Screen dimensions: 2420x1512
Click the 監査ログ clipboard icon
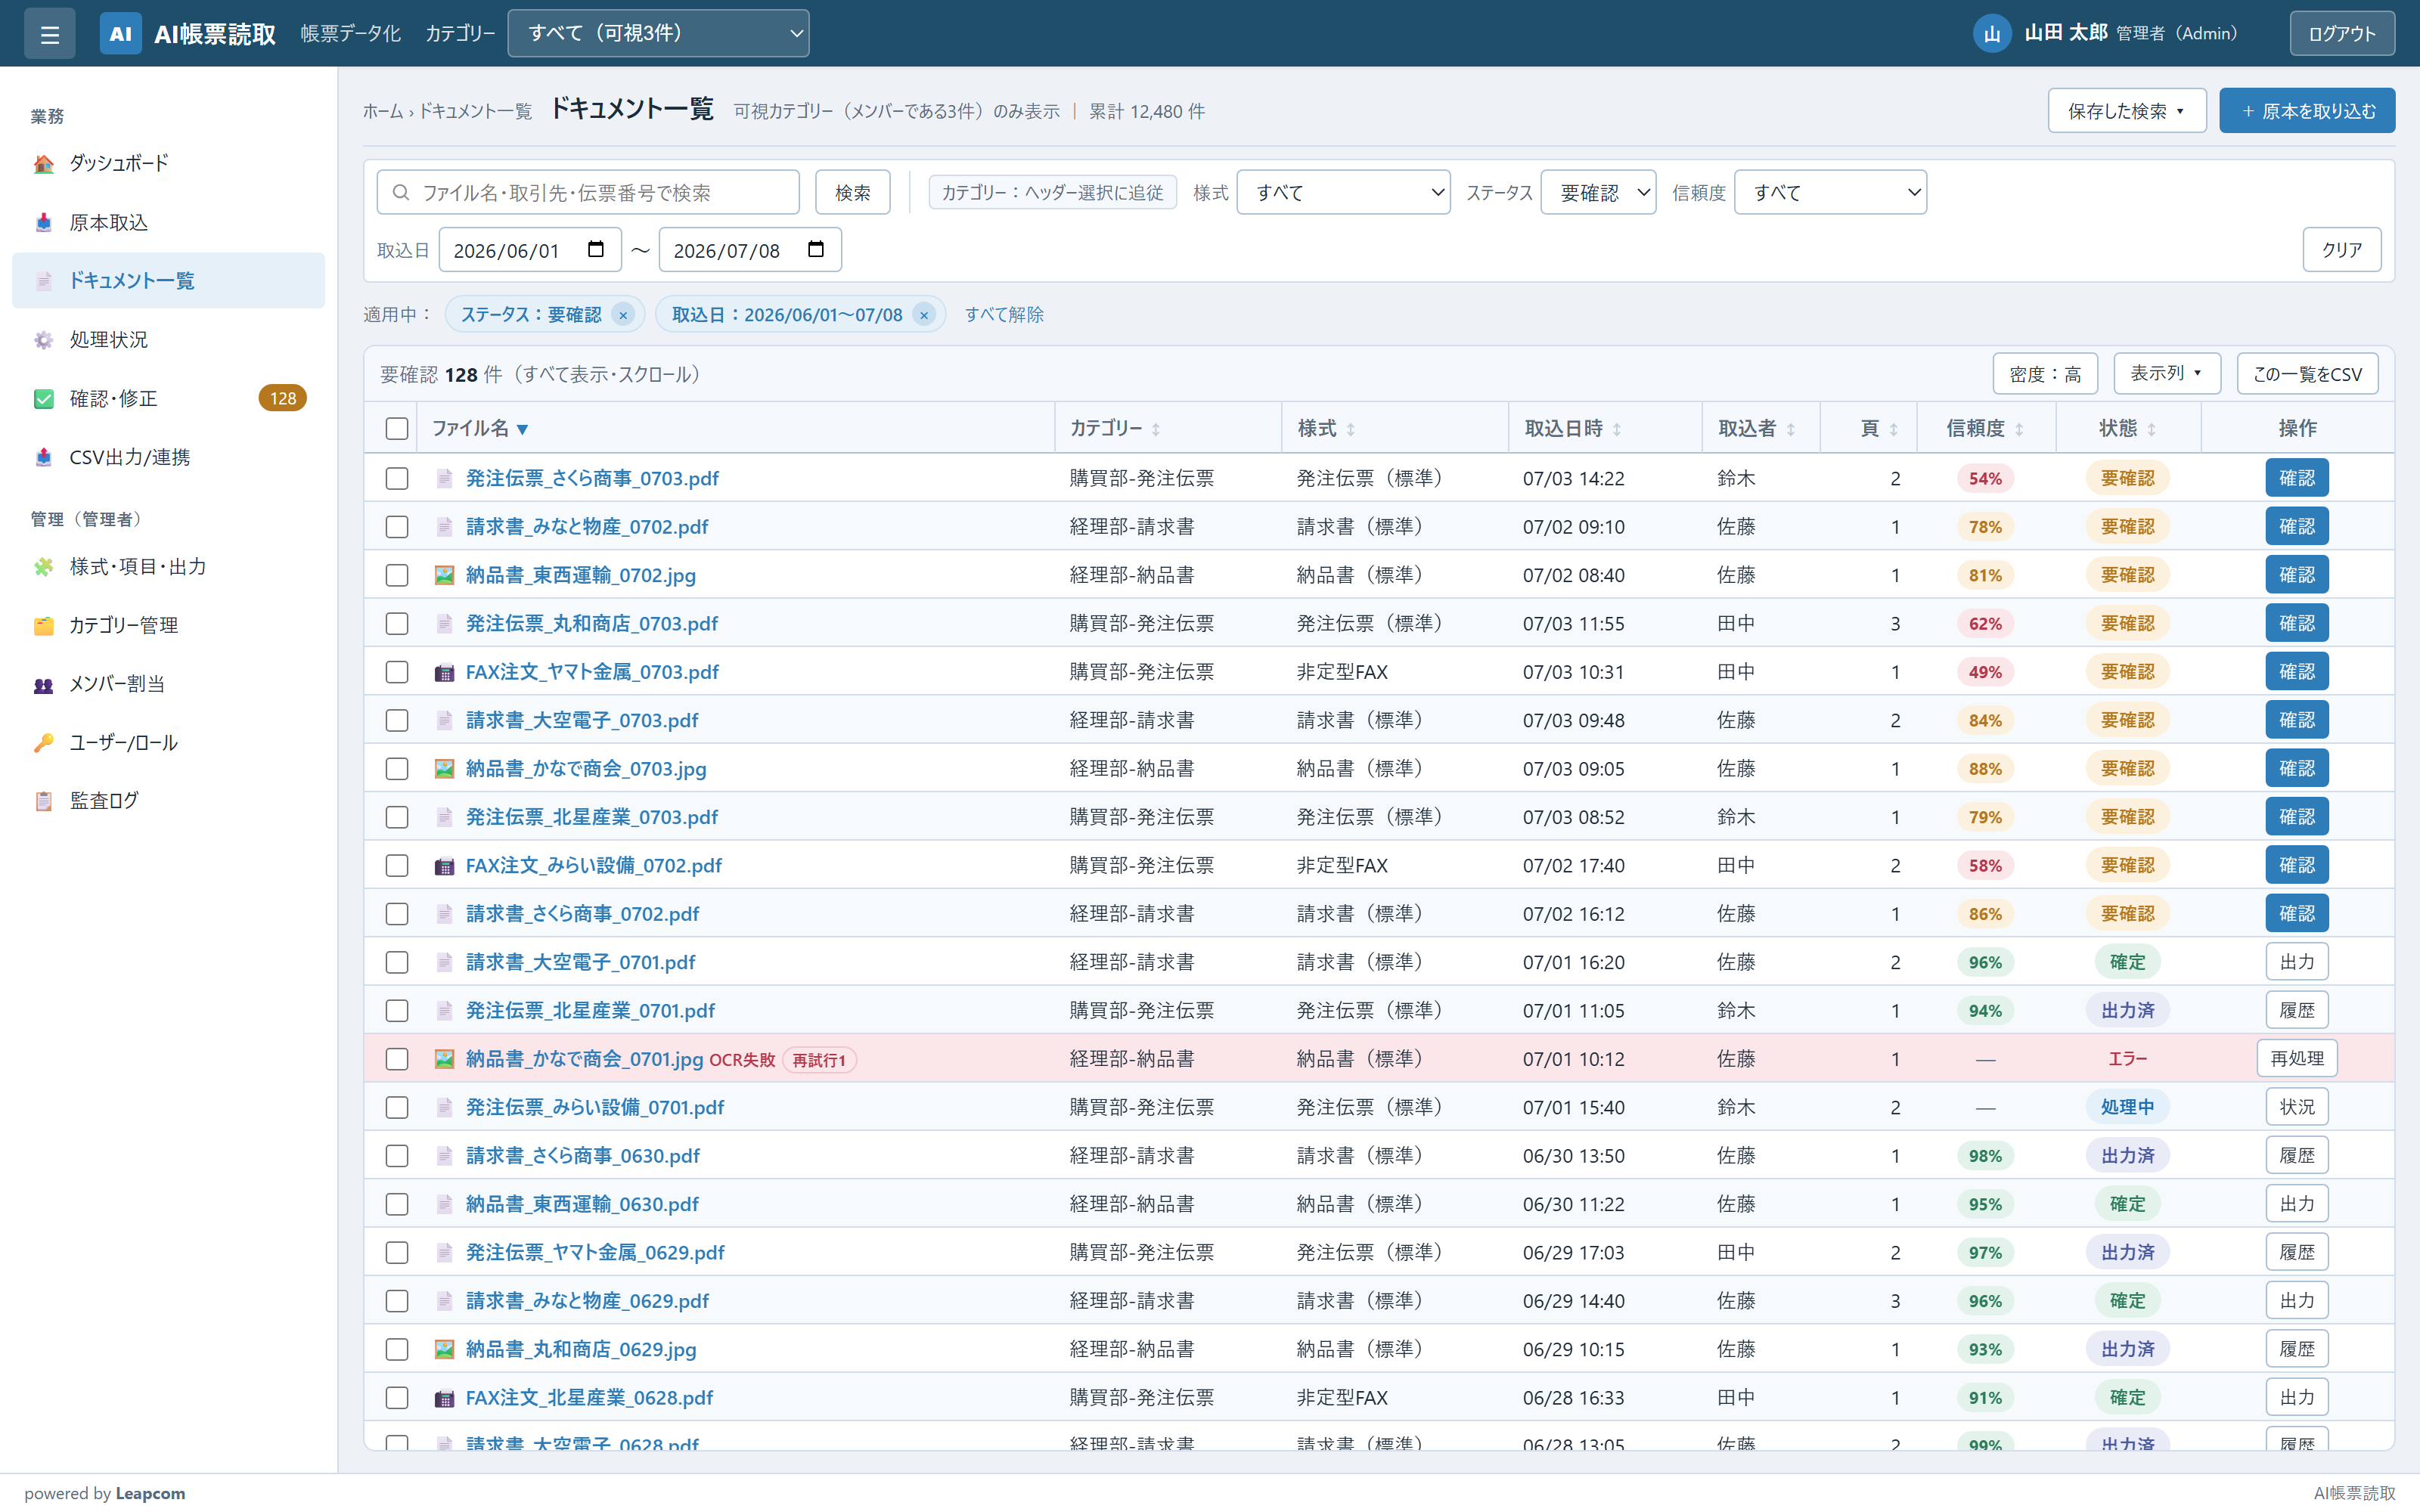44,801
